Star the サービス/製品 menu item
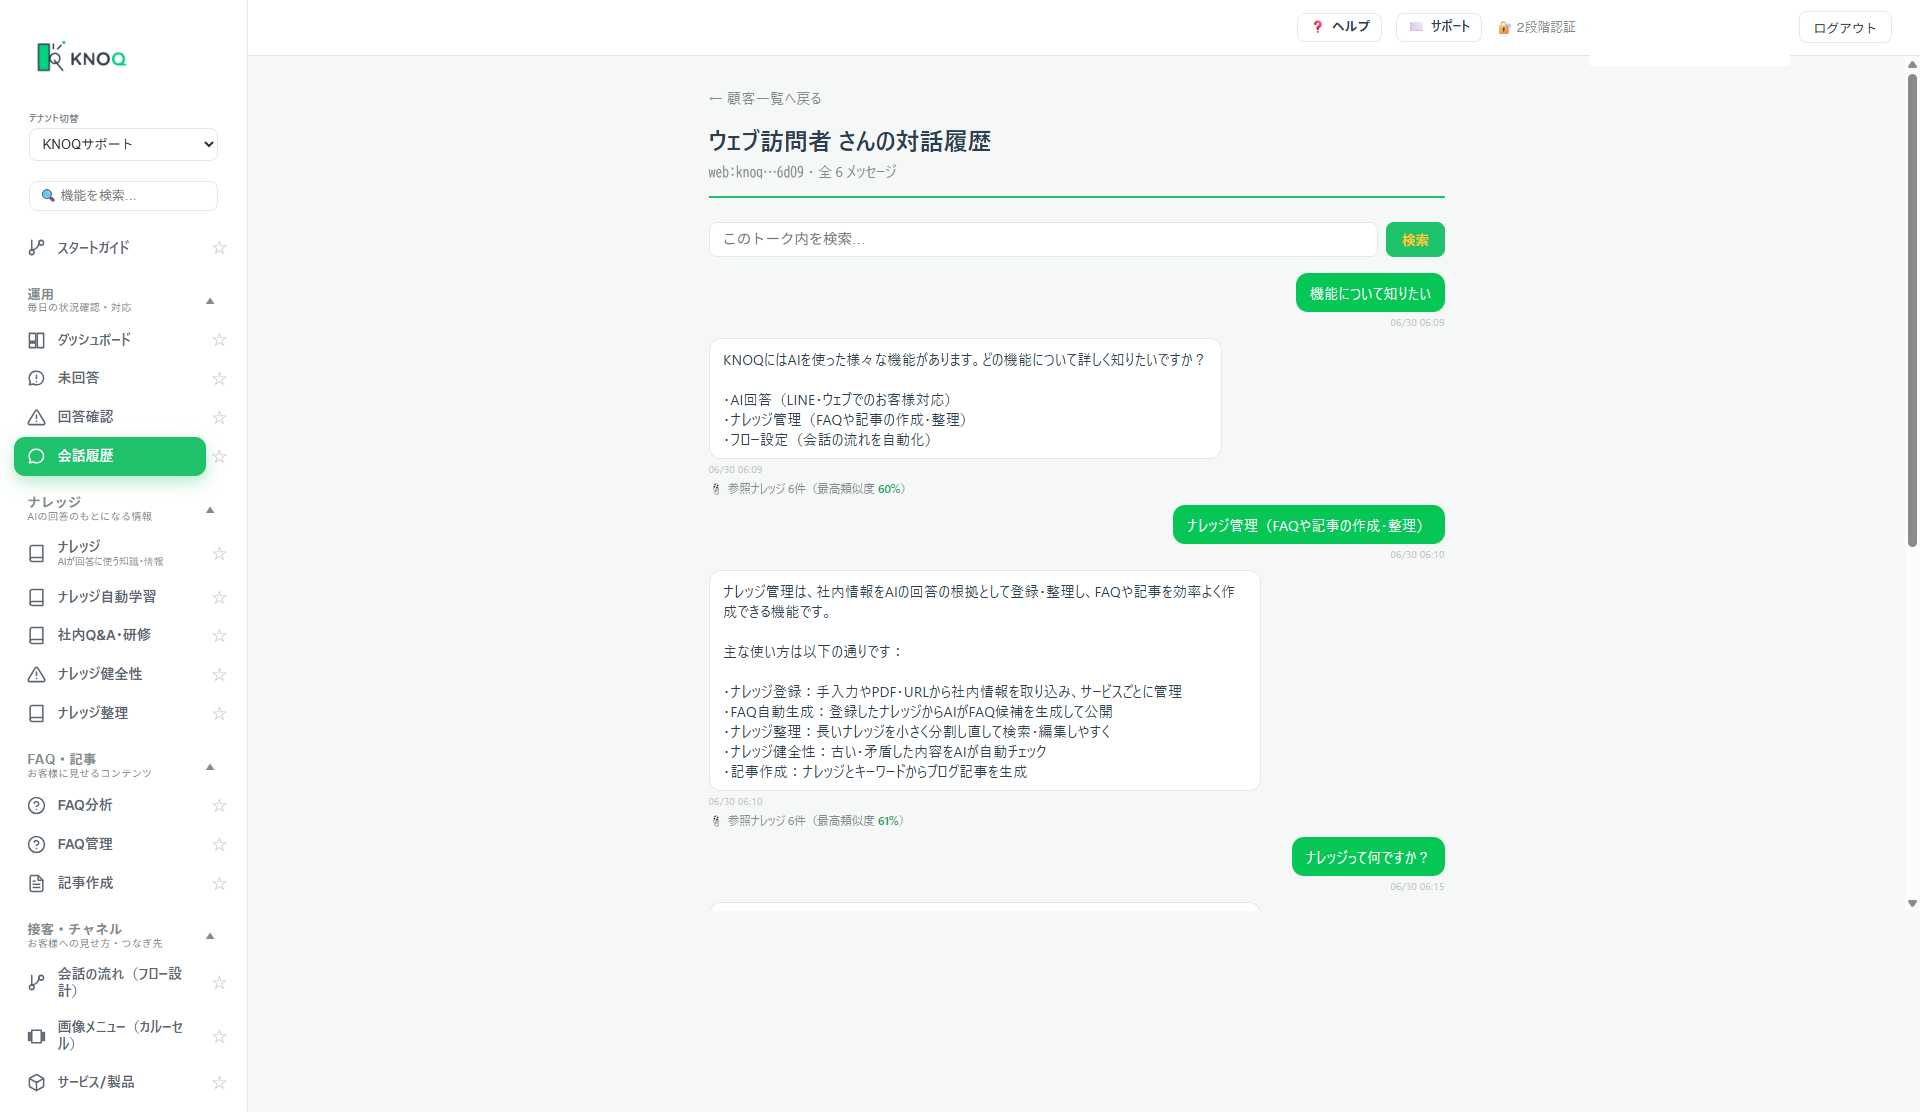 tap(219, 1082)
